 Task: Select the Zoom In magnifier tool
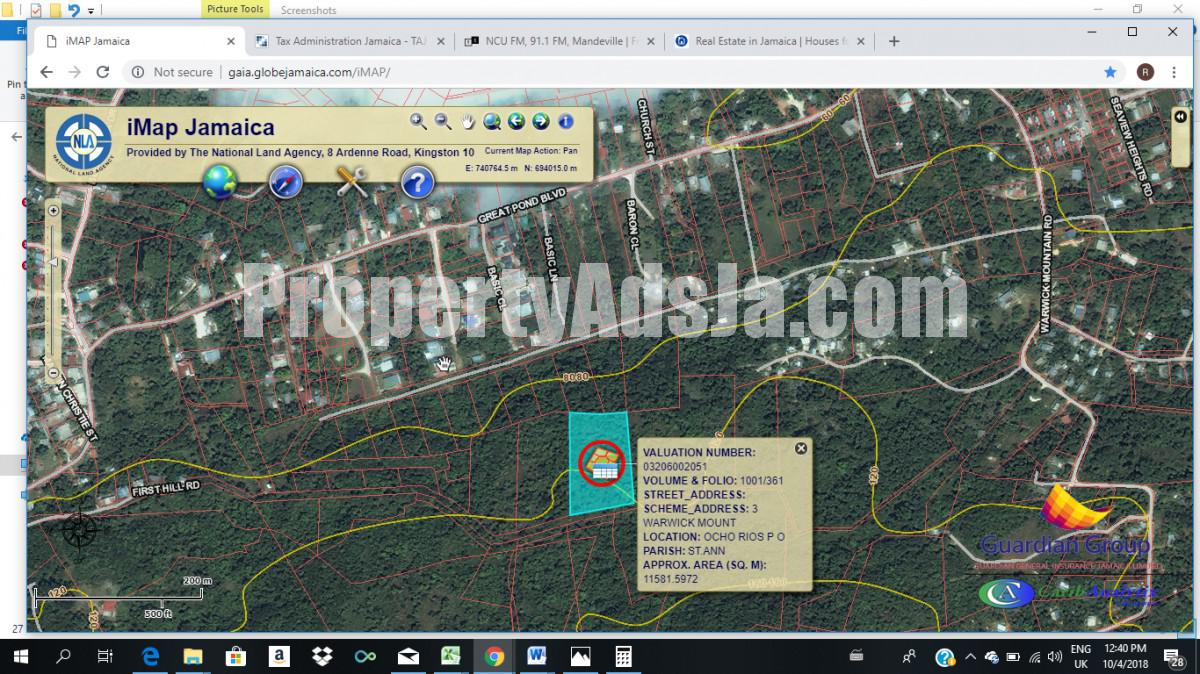click(x=418, y=121)
